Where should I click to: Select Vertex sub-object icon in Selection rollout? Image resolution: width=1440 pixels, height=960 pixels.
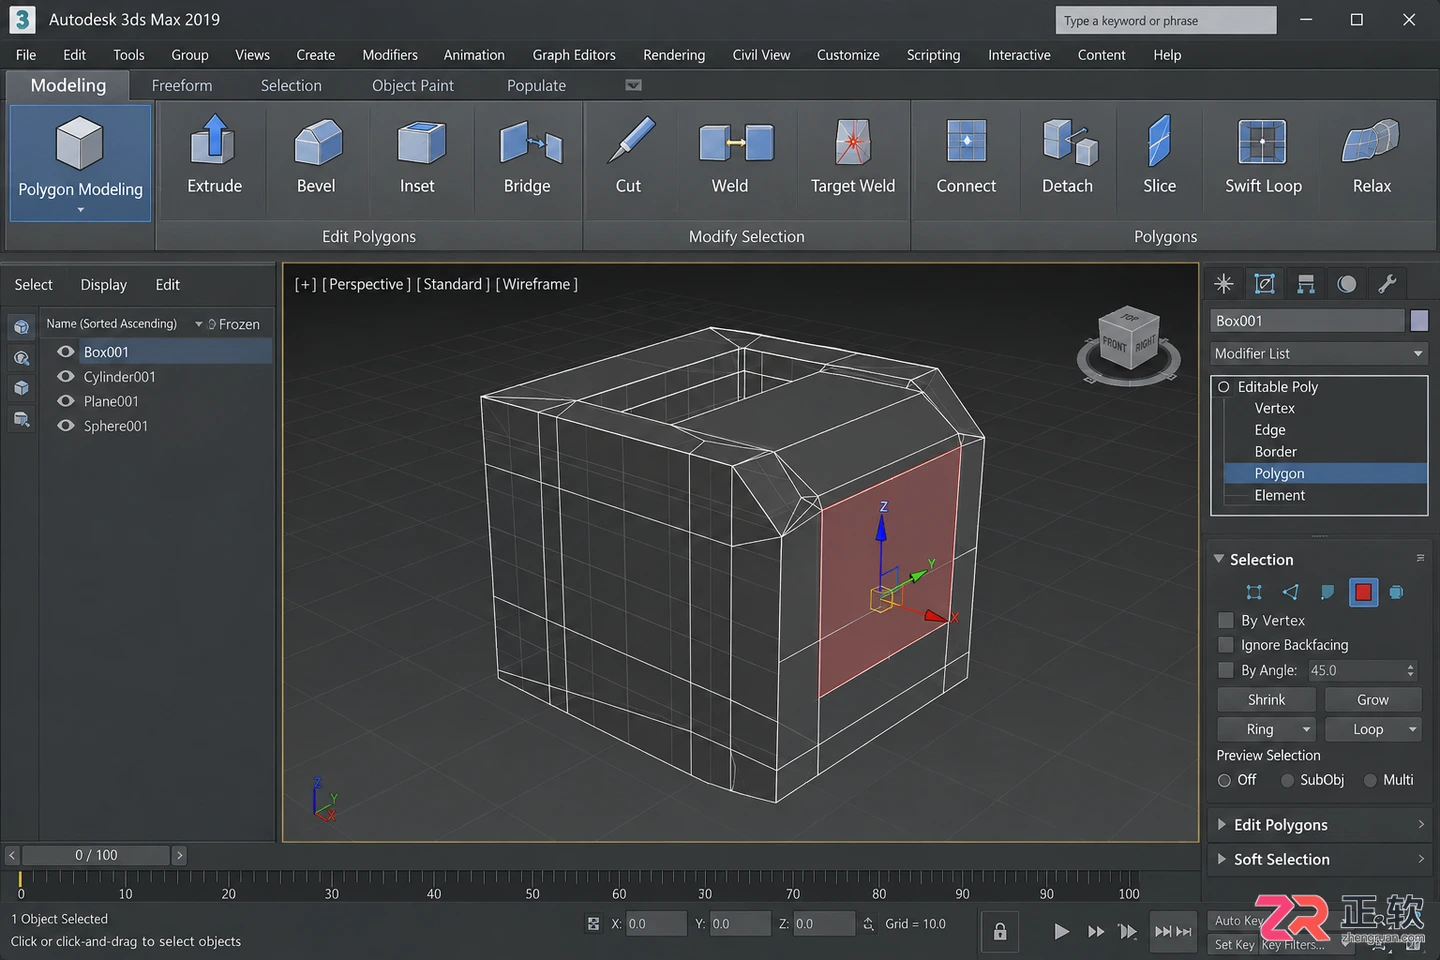pyautogui.click(x=1254, y=592)
